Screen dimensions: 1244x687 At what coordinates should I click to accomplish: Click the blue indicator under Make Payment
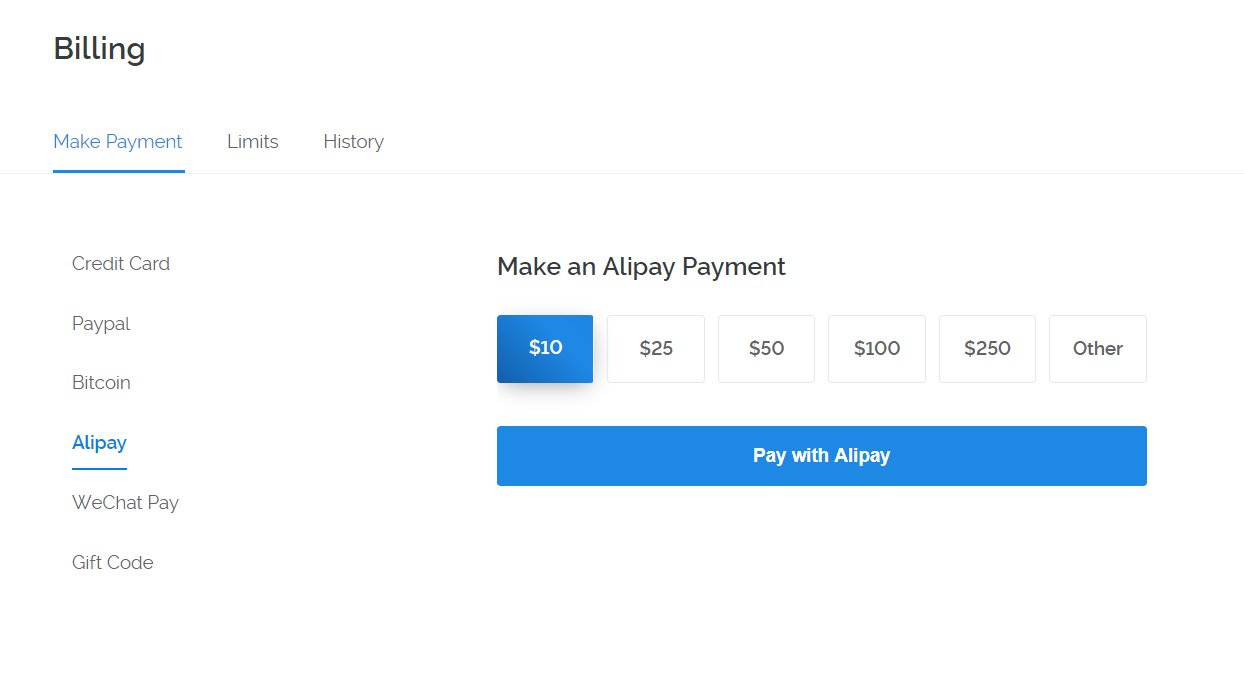118,171
